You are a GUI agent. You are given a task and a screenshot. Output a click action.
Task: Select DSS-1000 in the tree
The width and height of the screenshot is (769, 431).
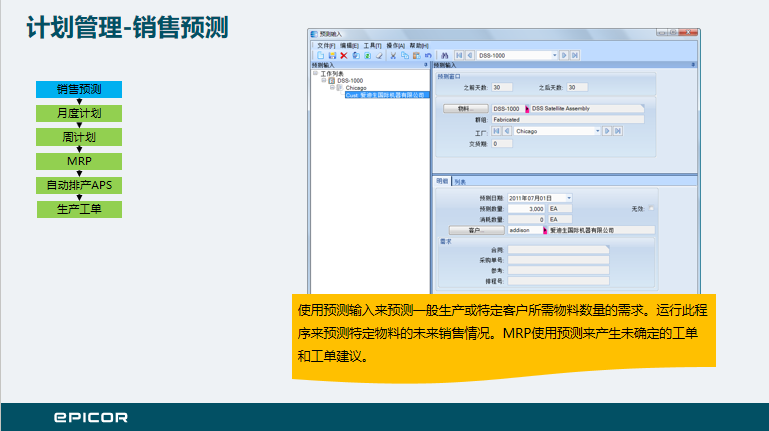coord(350,80)
